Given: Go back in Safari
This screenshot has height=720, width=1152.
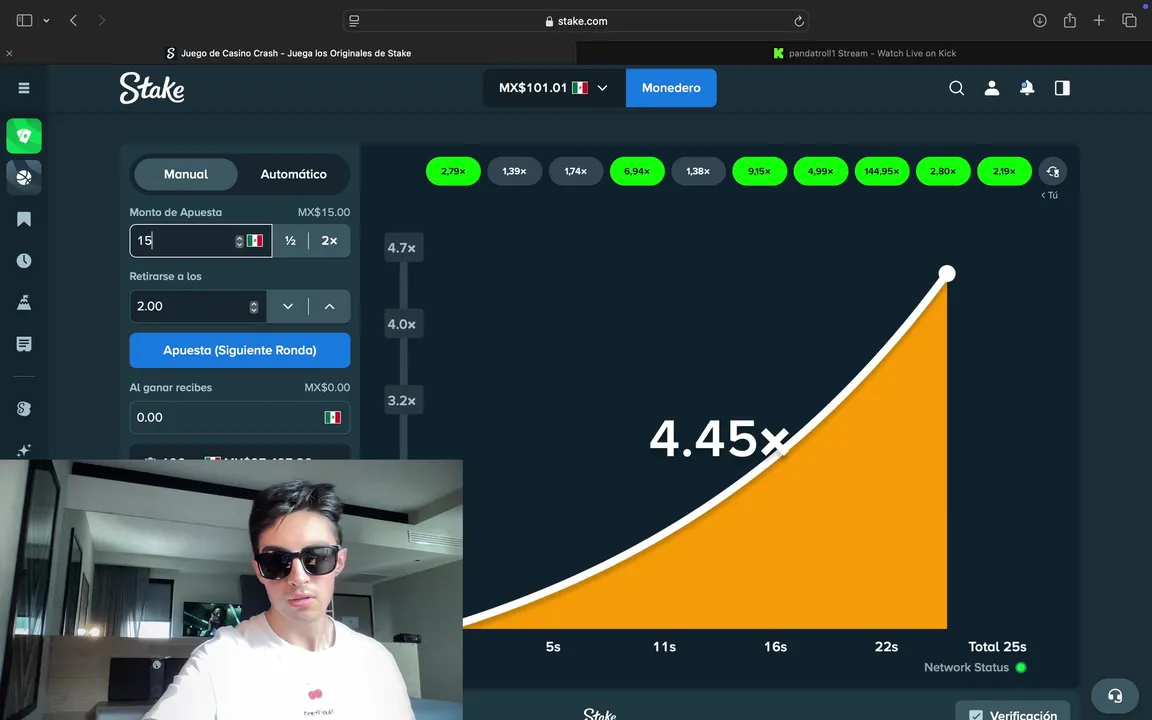Looking at the screenshot, I should (x=73, y=21).
